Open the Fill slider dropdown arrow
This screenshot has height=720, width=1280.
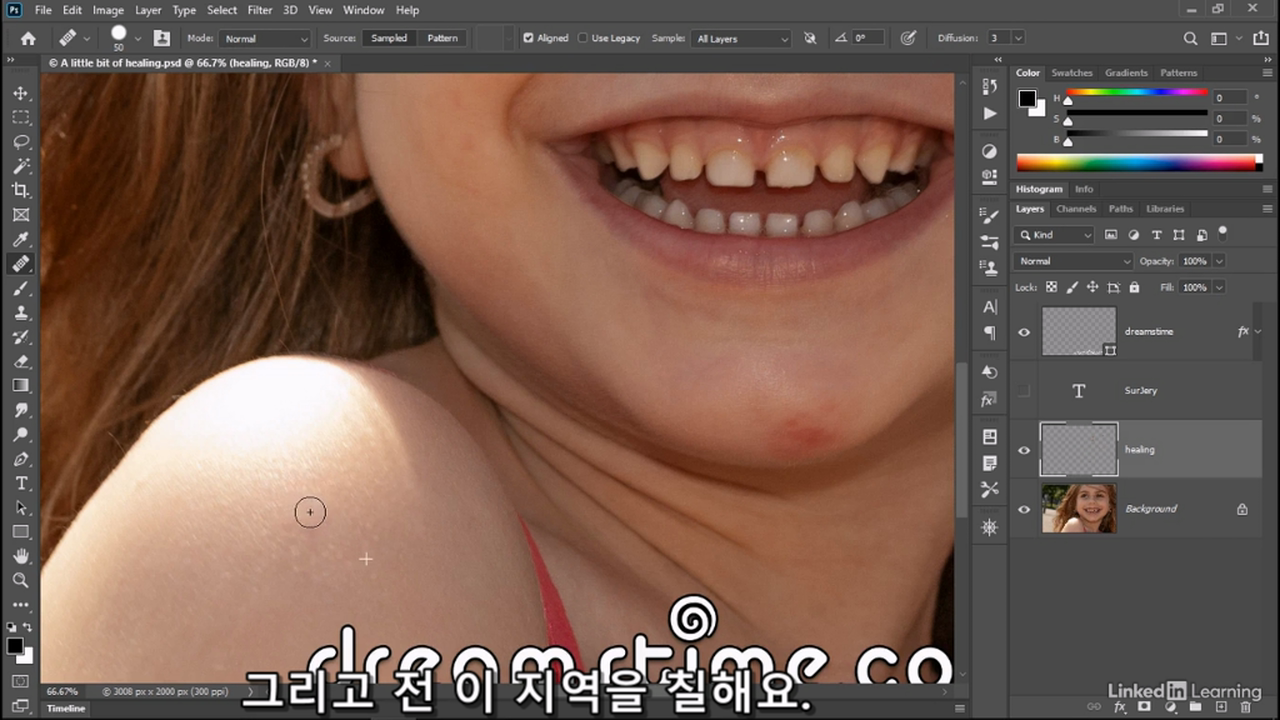[x=1219, y=287]
